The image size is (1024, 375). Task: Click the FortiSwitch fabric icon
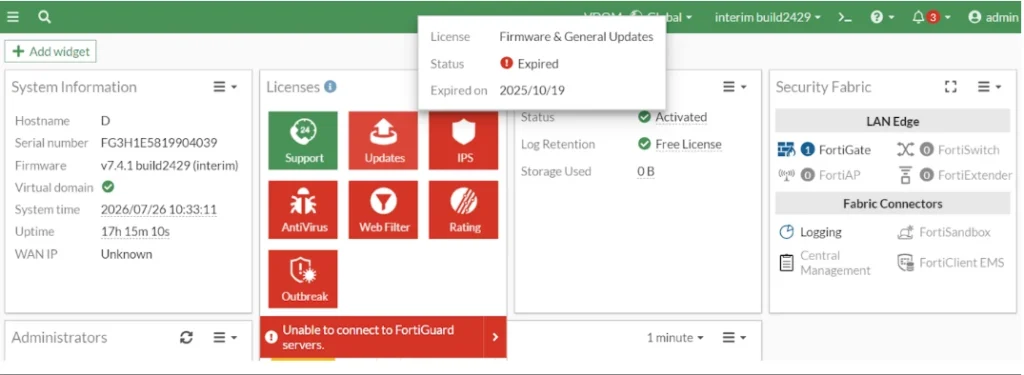905,150
